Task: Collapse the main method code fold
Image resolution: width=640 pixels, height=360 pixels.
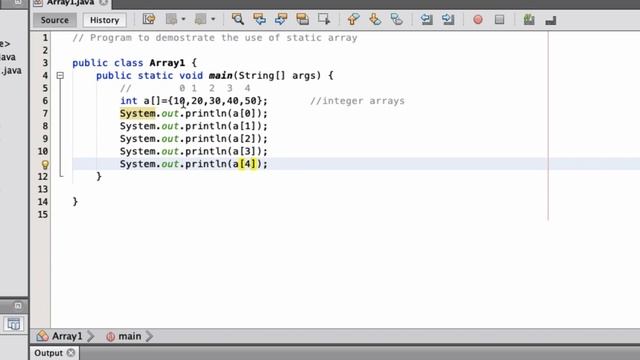Action: (x=60, y=76)
